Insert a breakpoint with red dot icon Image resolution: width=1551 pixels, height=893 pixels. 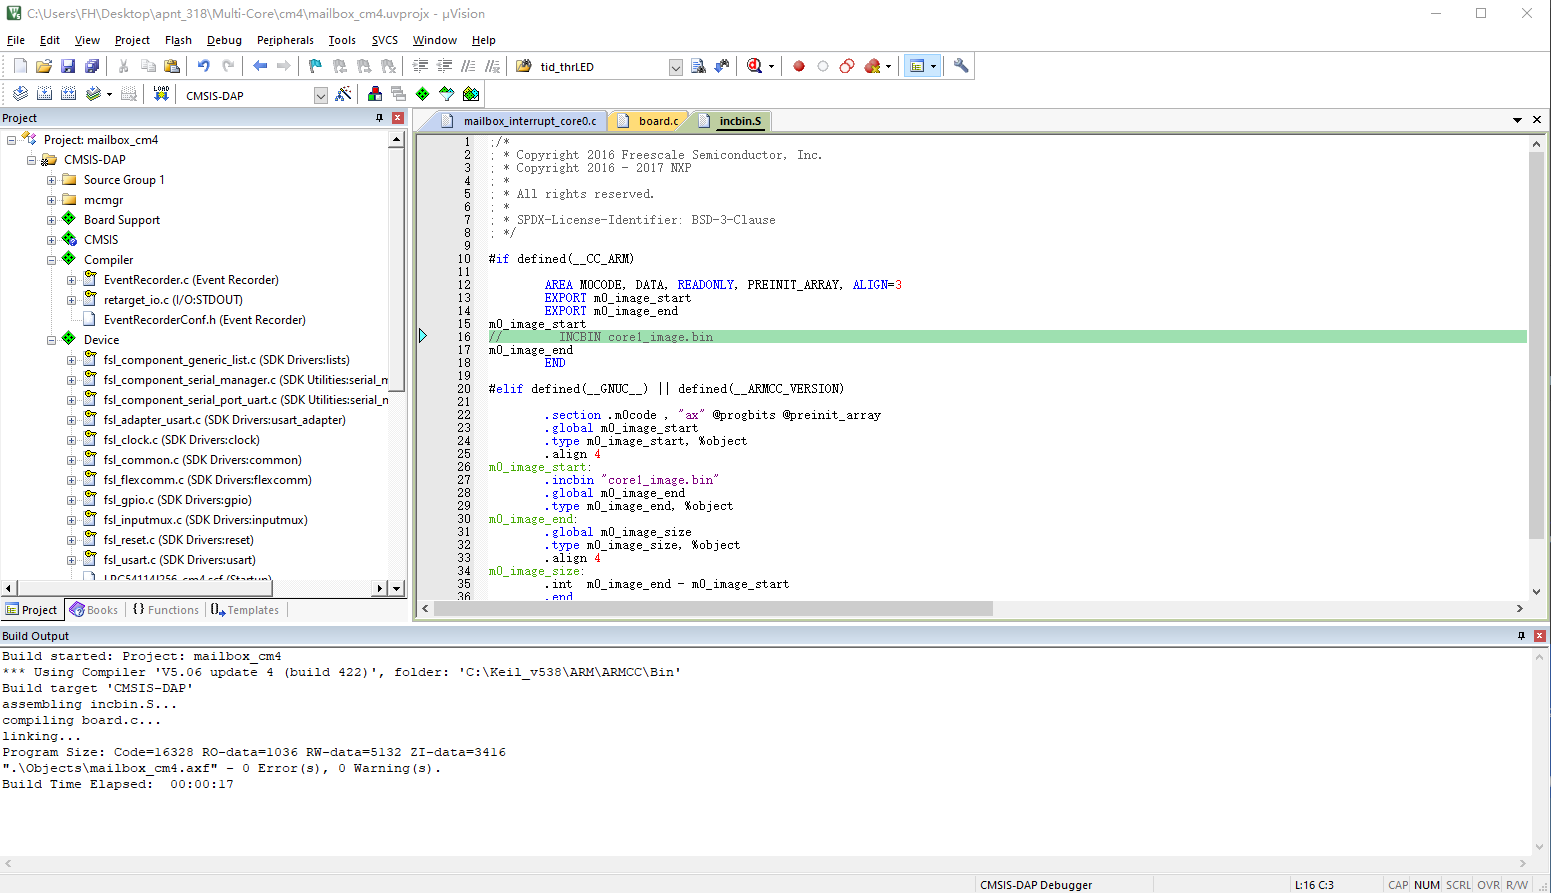pos(799,66)
